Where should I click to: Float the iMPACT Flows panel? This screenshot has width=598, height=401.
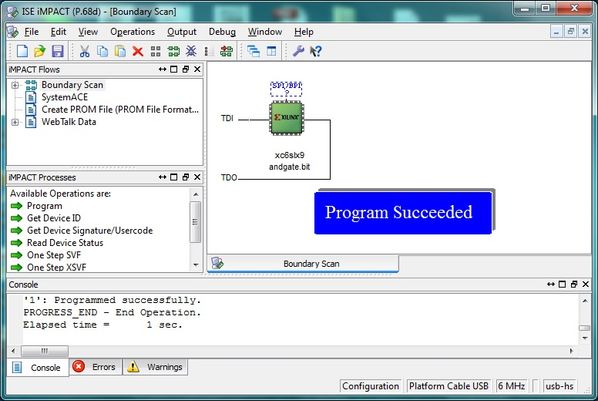185,69
